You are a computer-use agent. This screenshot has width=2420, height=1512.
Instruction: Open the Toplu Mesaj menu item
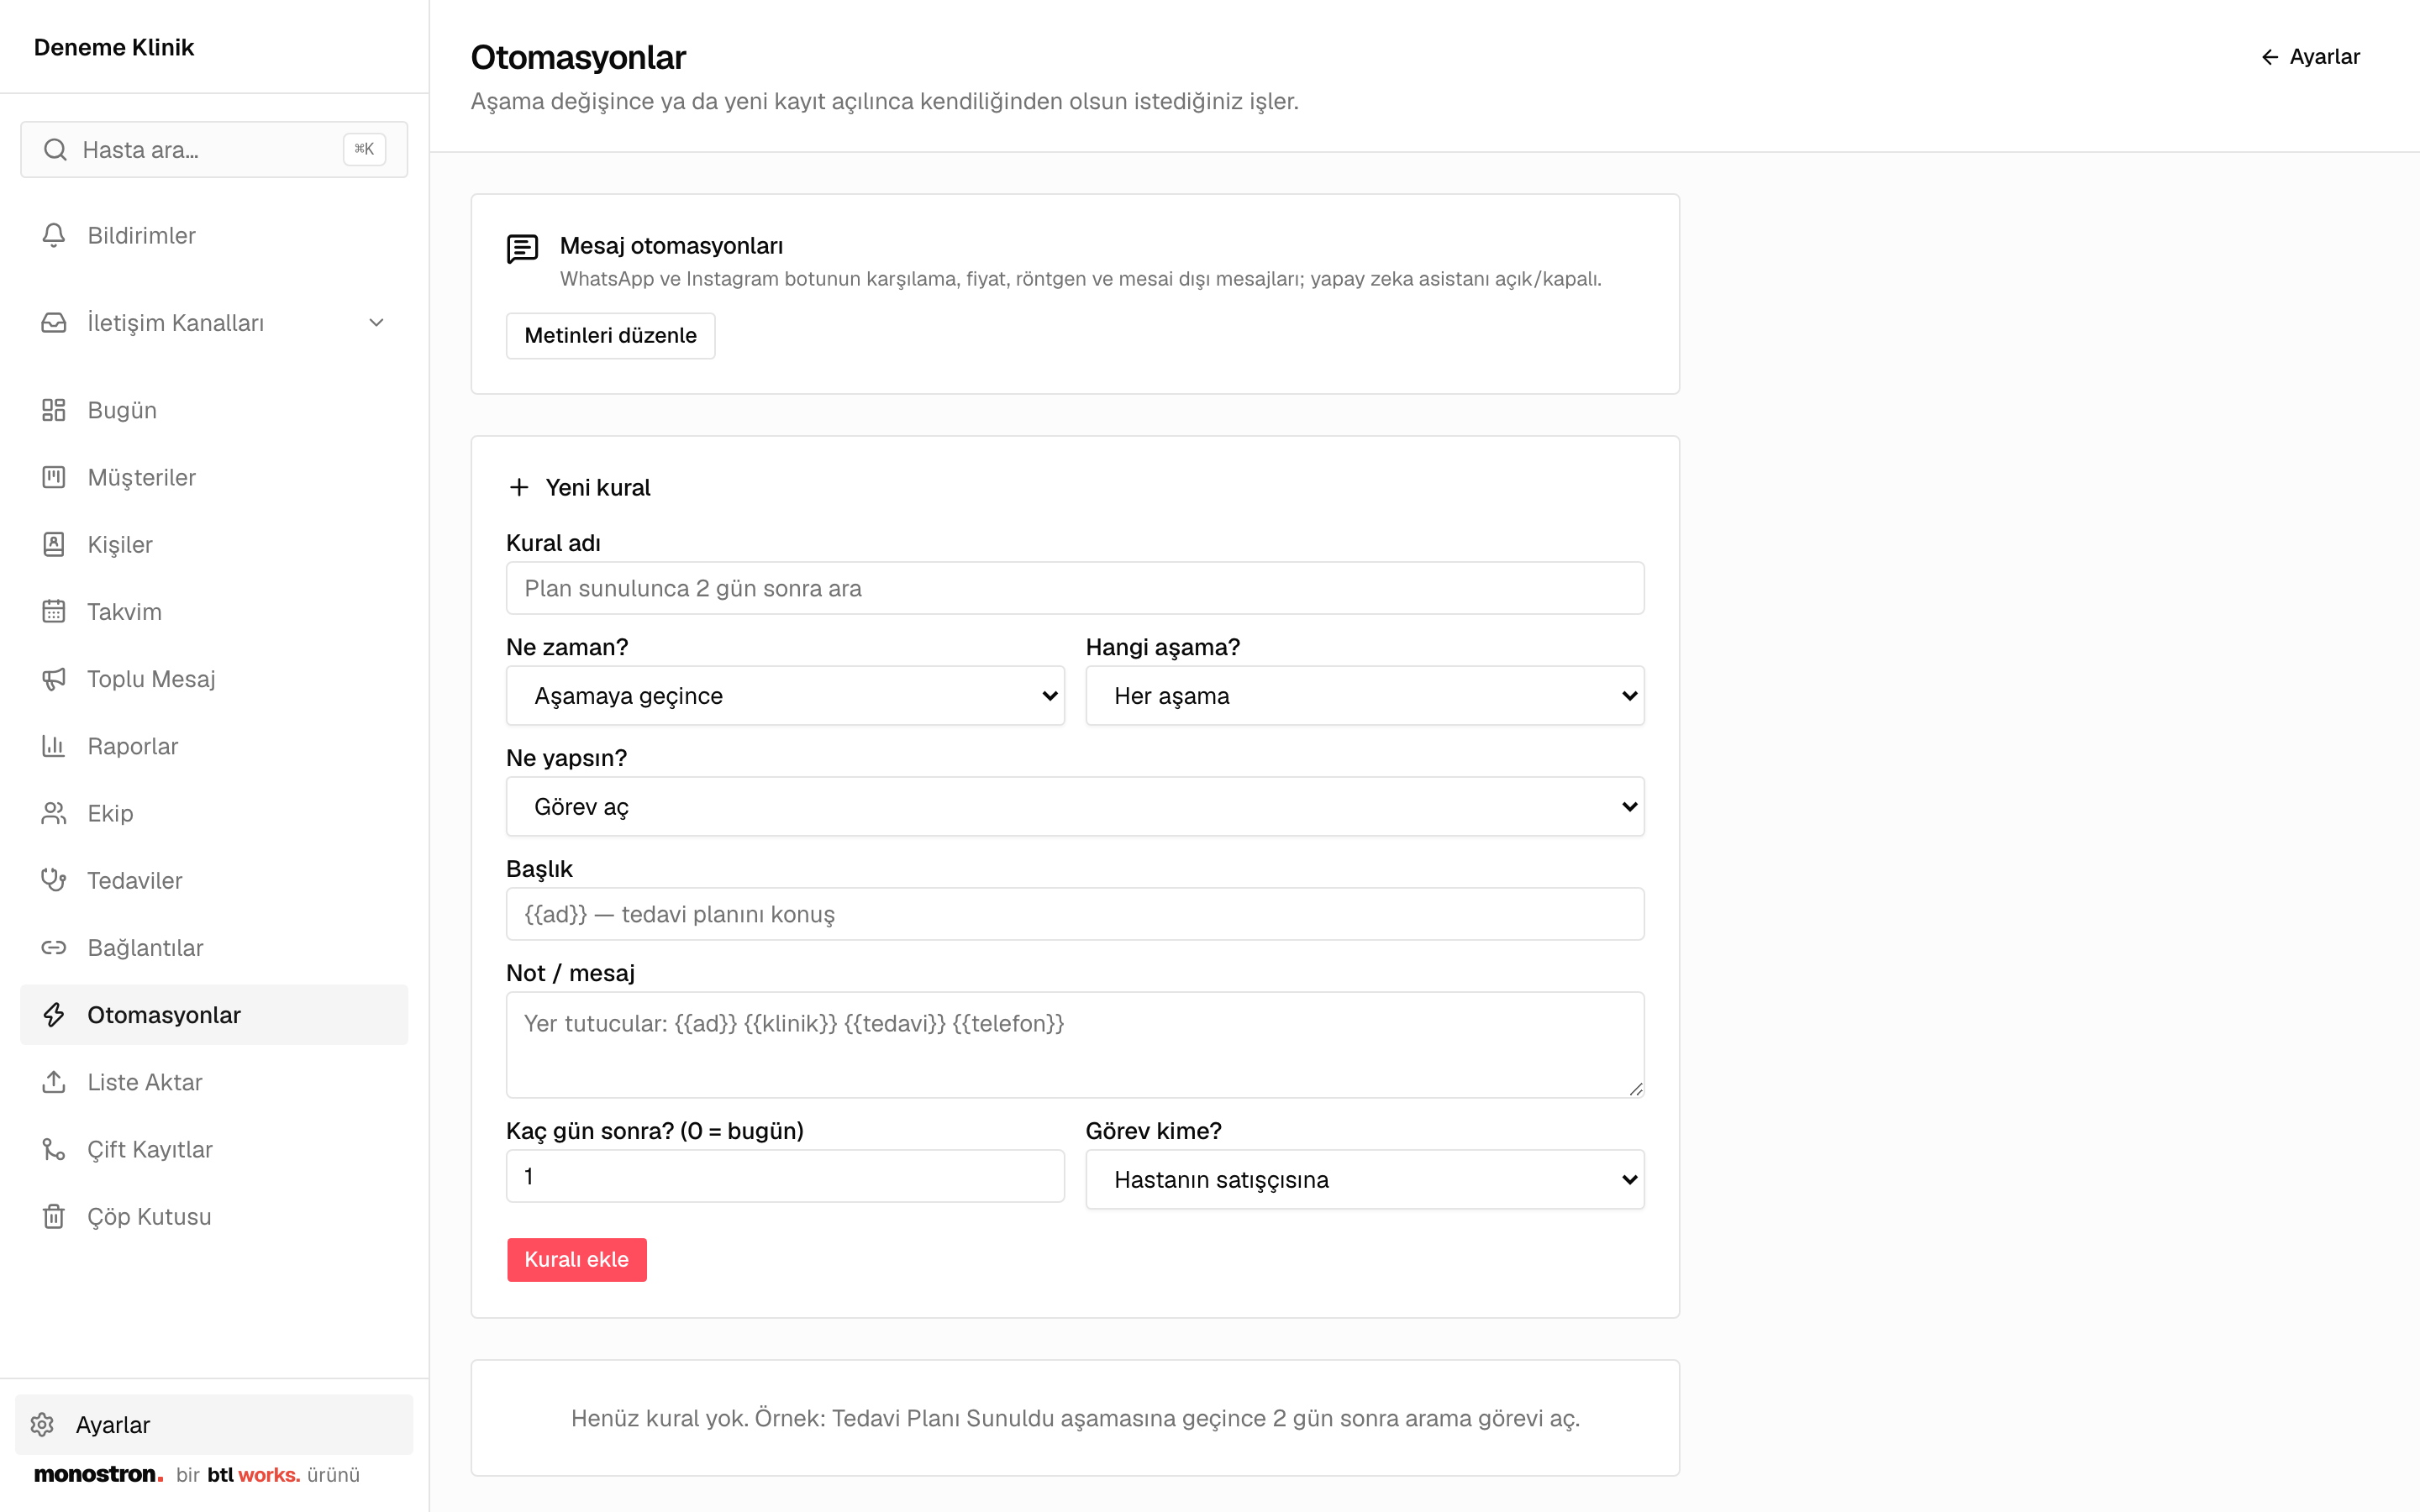coord(214,679)
